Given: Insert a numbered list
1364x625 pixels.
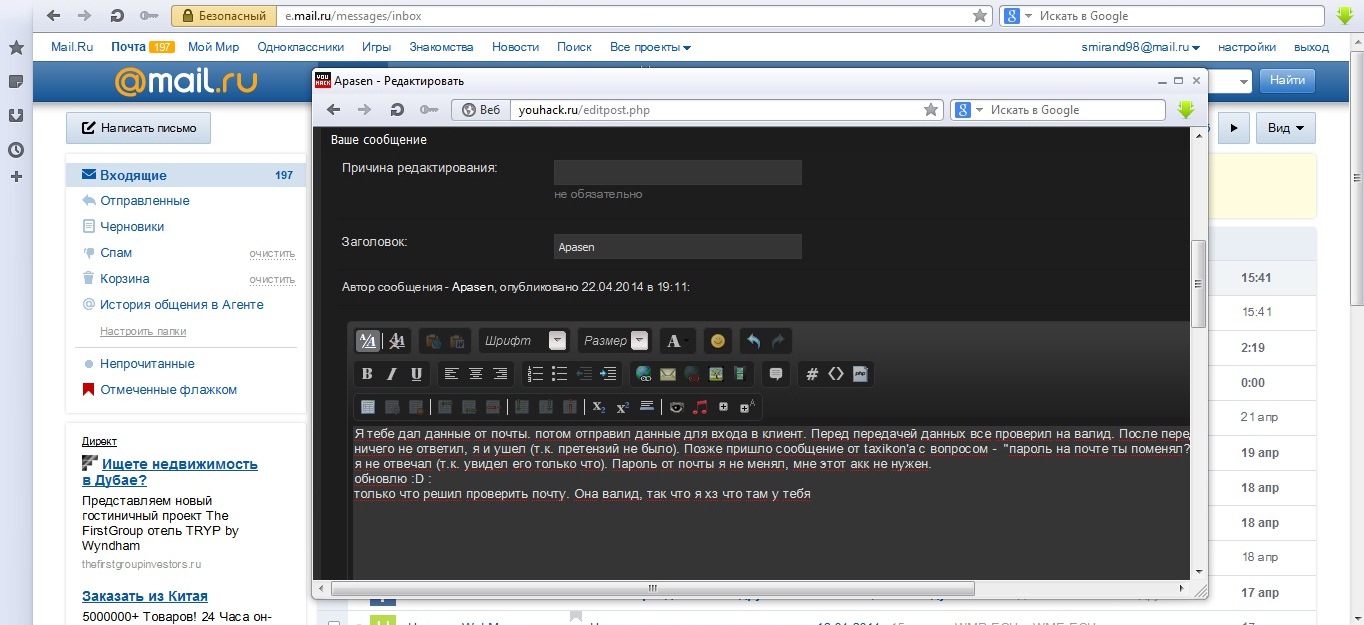Looking at the screenshot, I should point(535,374).
